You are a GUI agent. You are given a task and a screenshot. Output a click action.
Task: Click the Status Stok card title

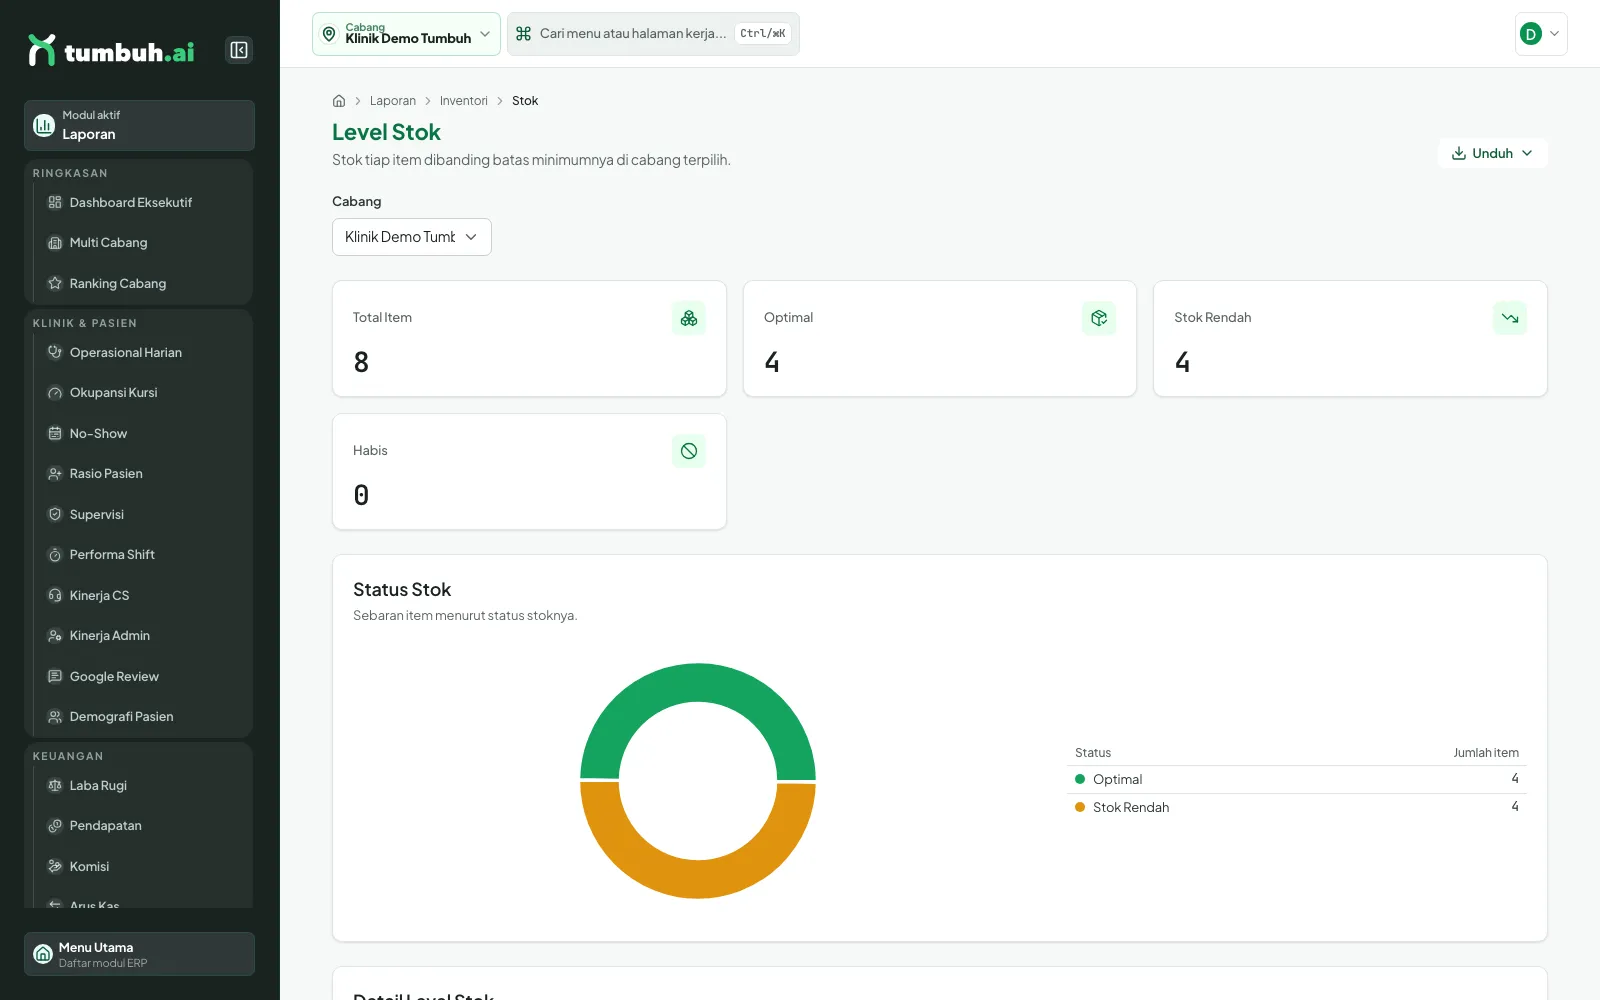(402, 590)
